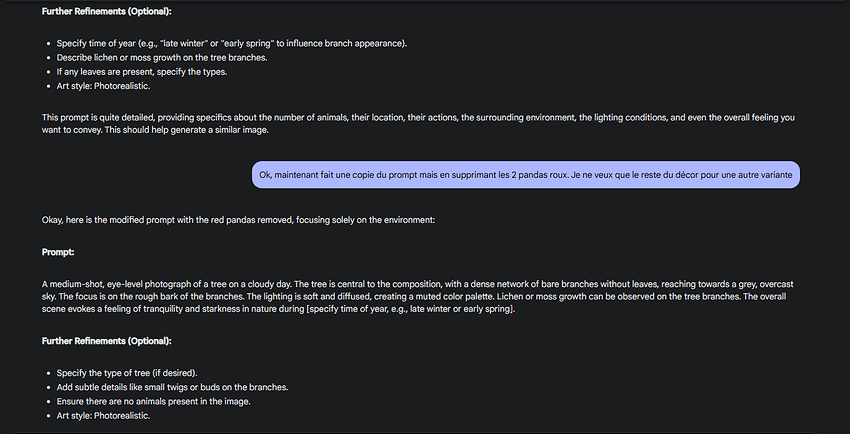
Task: Click the upper "Art style: Photorealistic." bullet
Action: (103, 85)
